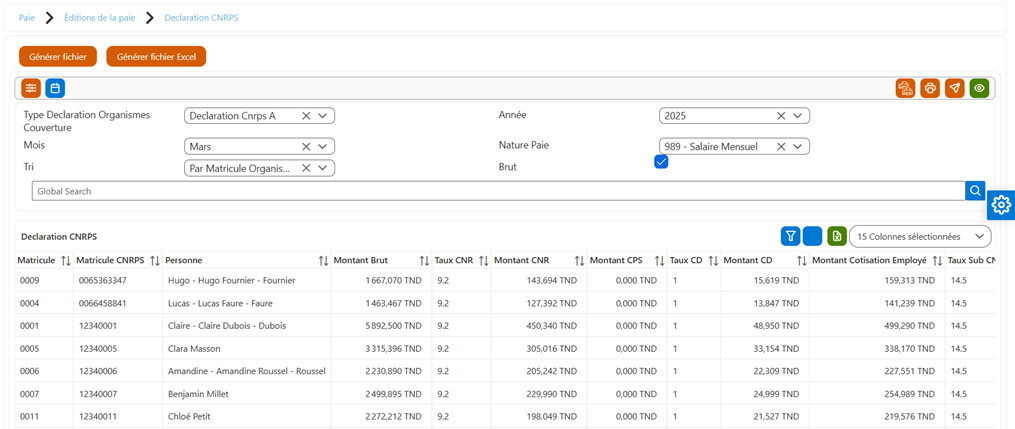Click the printer icon
The image size is (1015, 429).
click(930, 88)
